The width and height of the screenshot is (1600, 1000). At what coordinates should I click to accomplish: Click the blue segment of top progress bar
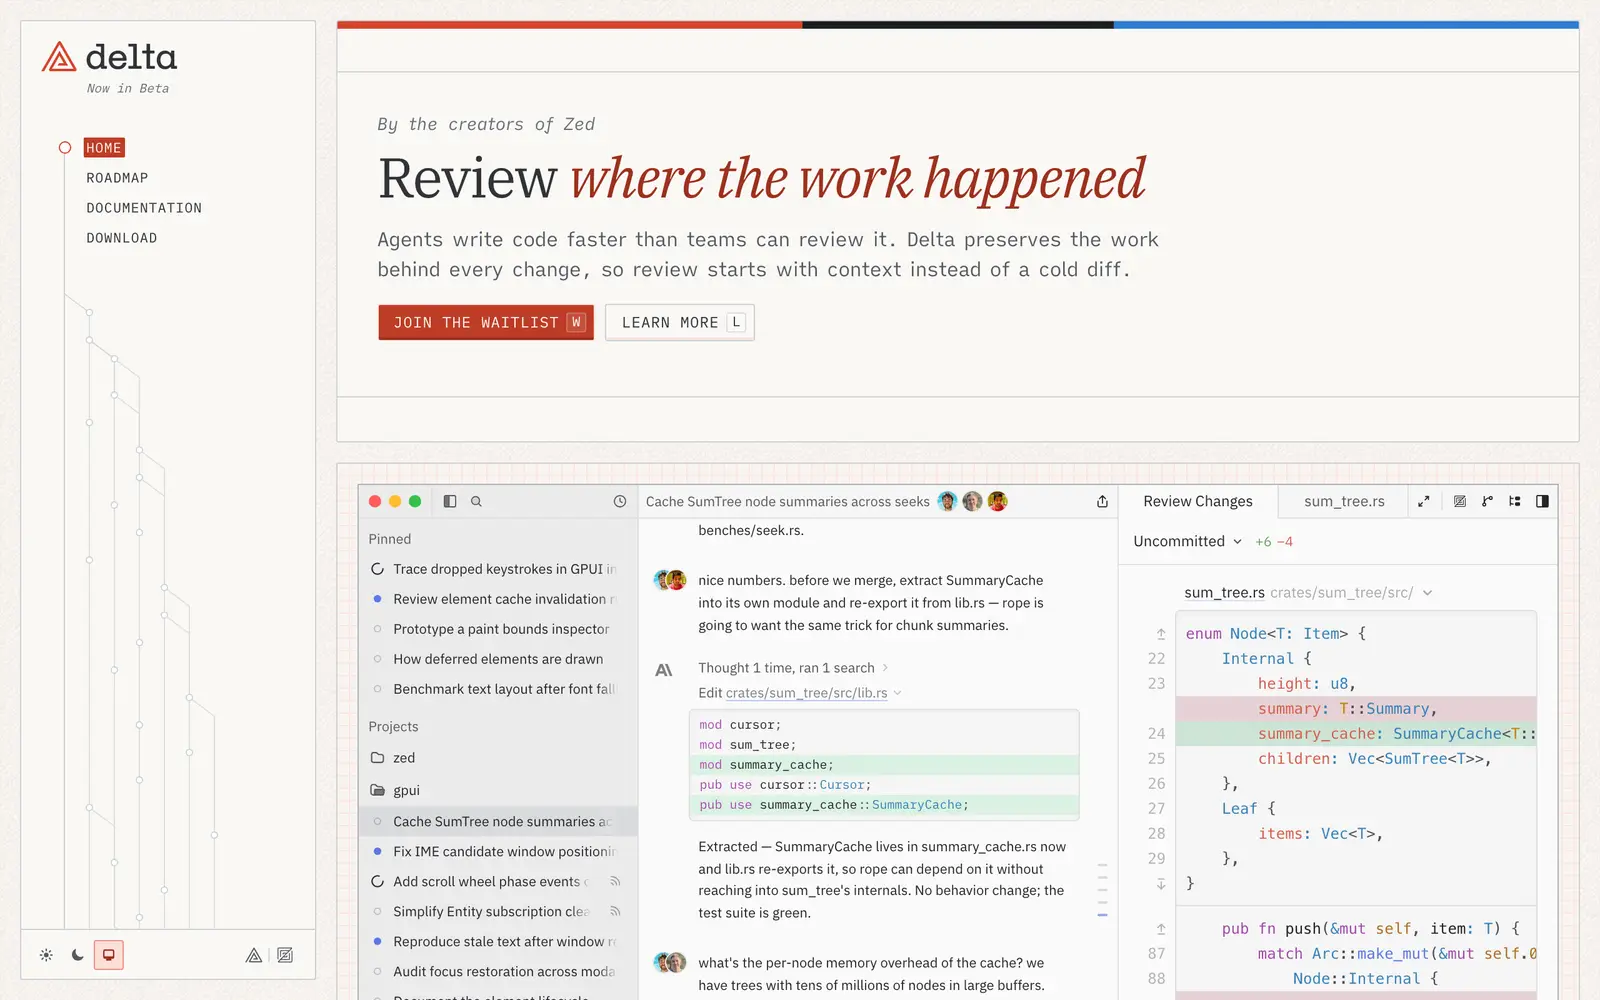coord(1346,25)
